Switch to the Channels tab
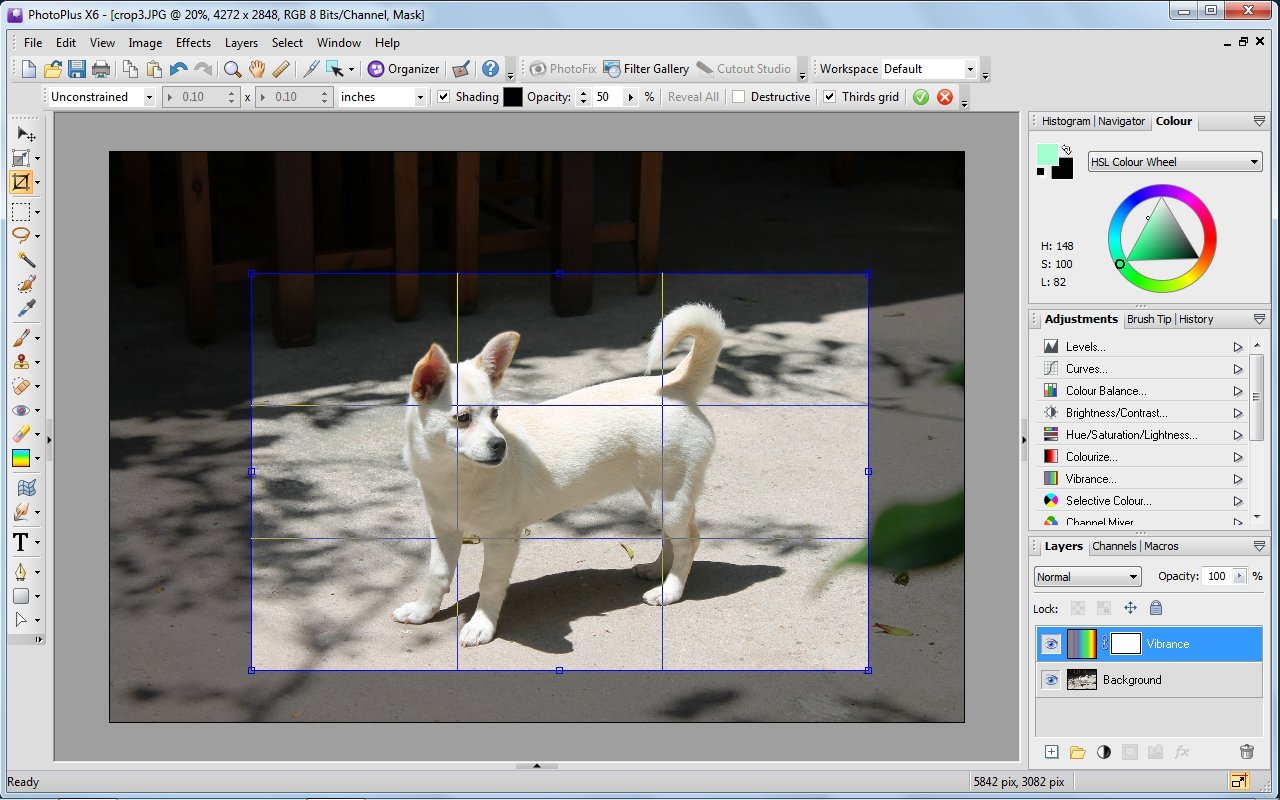 [1113, 546]
